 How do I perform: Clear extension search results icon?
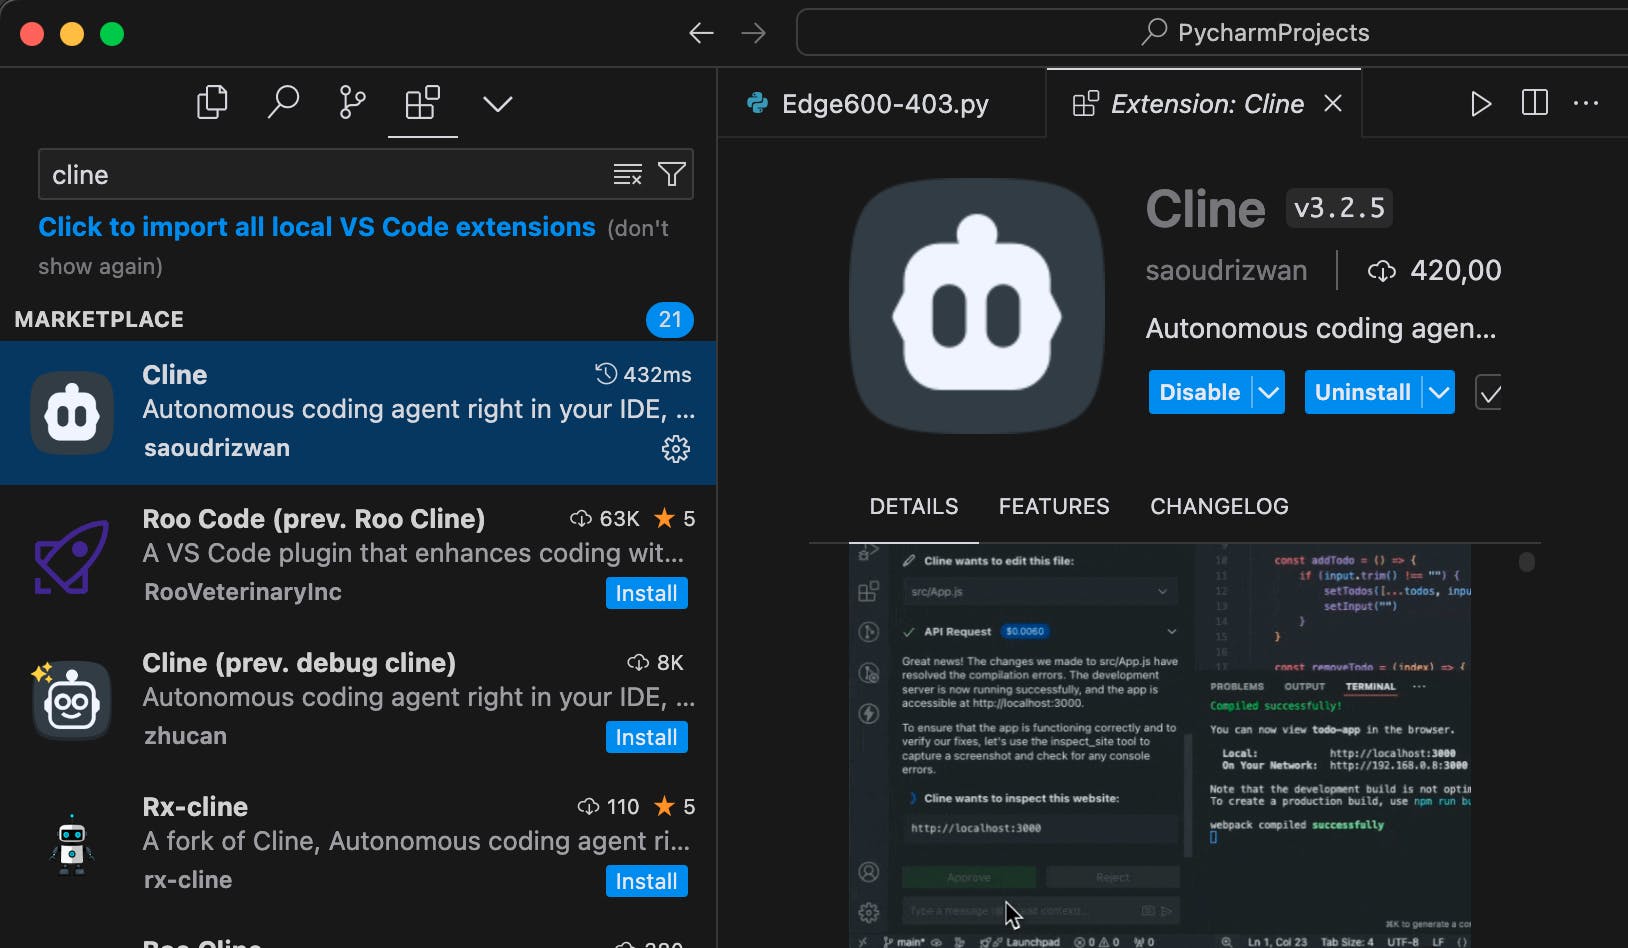tap(628, 175)
